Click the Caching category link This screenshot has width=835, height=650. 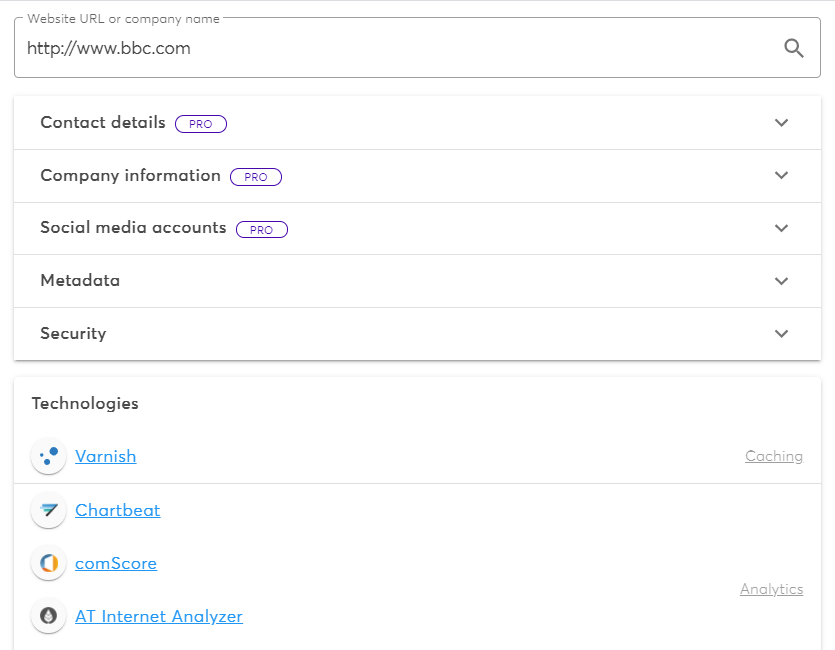(773, 456)
